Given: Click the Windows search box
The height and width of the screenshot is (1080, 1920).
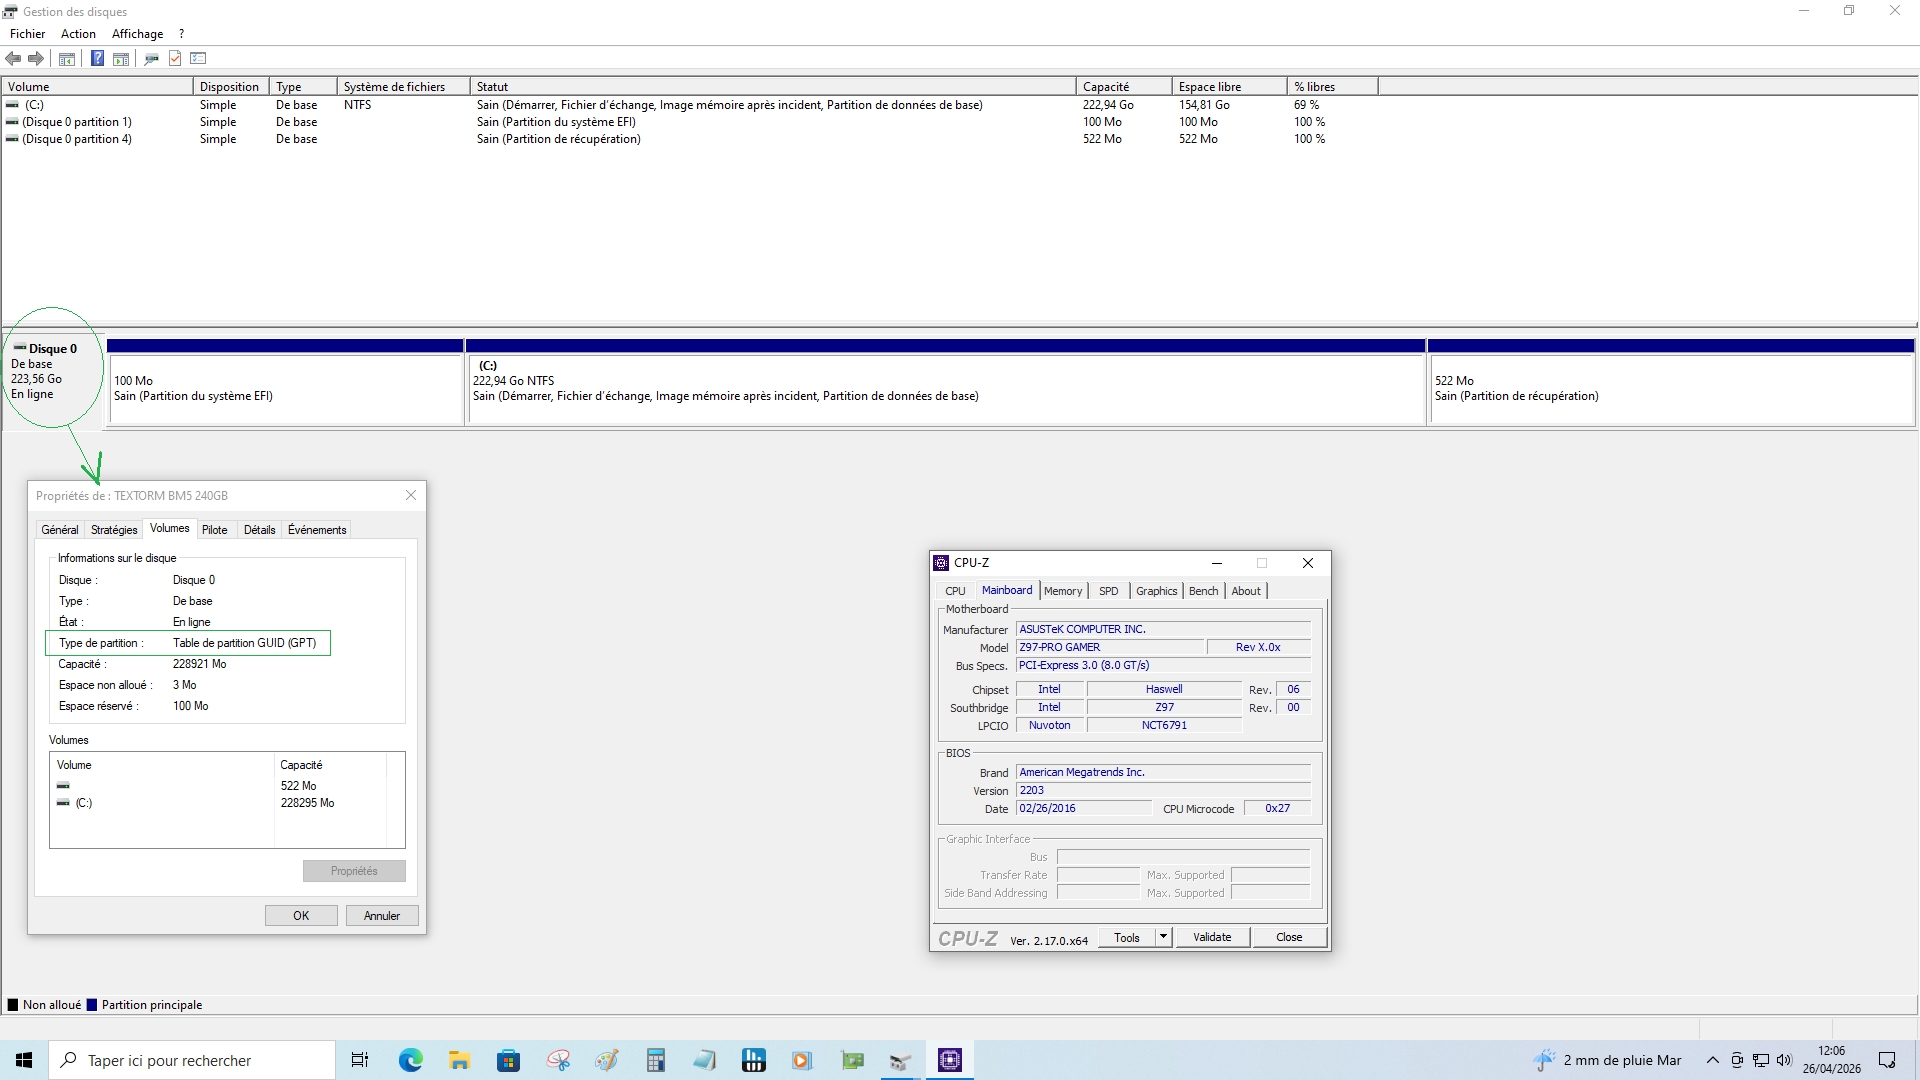Looking at the screenshot, I should (x=192, y=1060).
